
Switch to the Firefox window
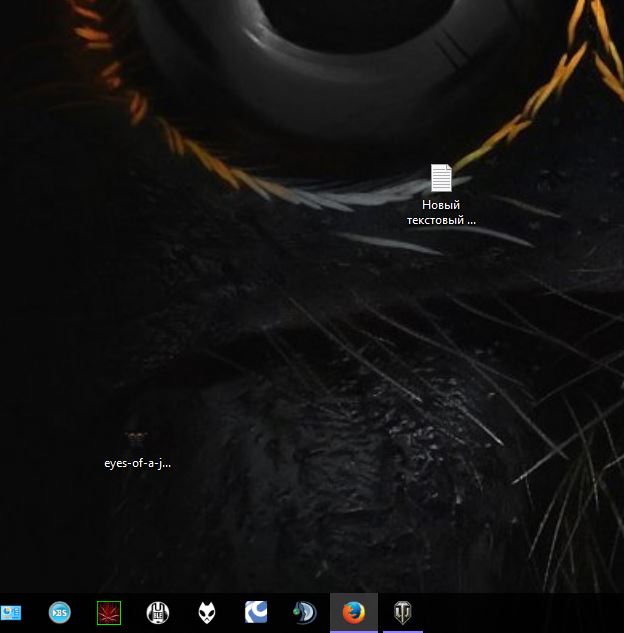coord(353,612)
